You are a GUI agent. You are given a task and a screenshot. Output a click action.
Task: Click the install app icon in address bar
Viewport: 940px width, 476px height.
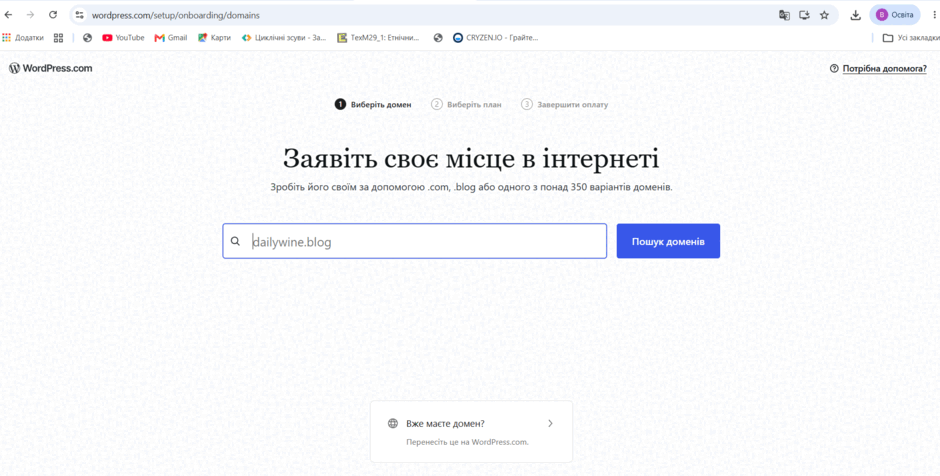click(805, 15)
